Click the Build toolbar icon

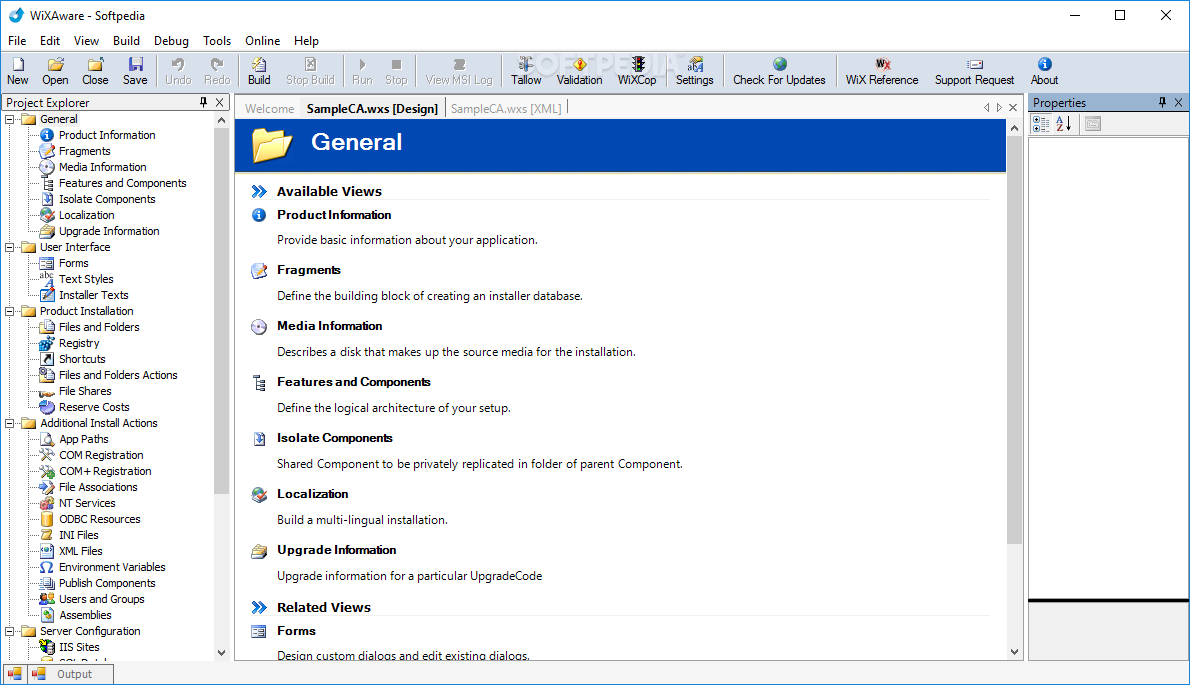point(259,71)
